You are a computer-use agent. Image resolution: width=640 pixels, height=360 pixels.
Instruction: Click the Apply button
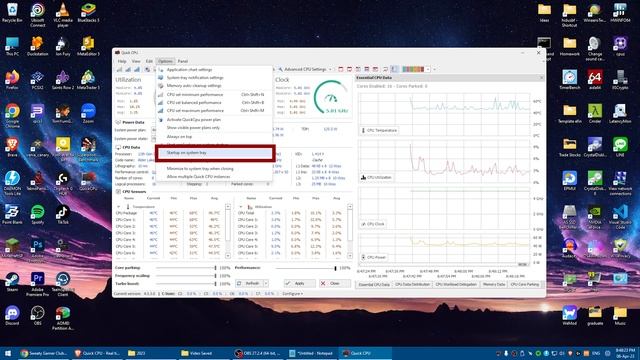coord(300,283)
